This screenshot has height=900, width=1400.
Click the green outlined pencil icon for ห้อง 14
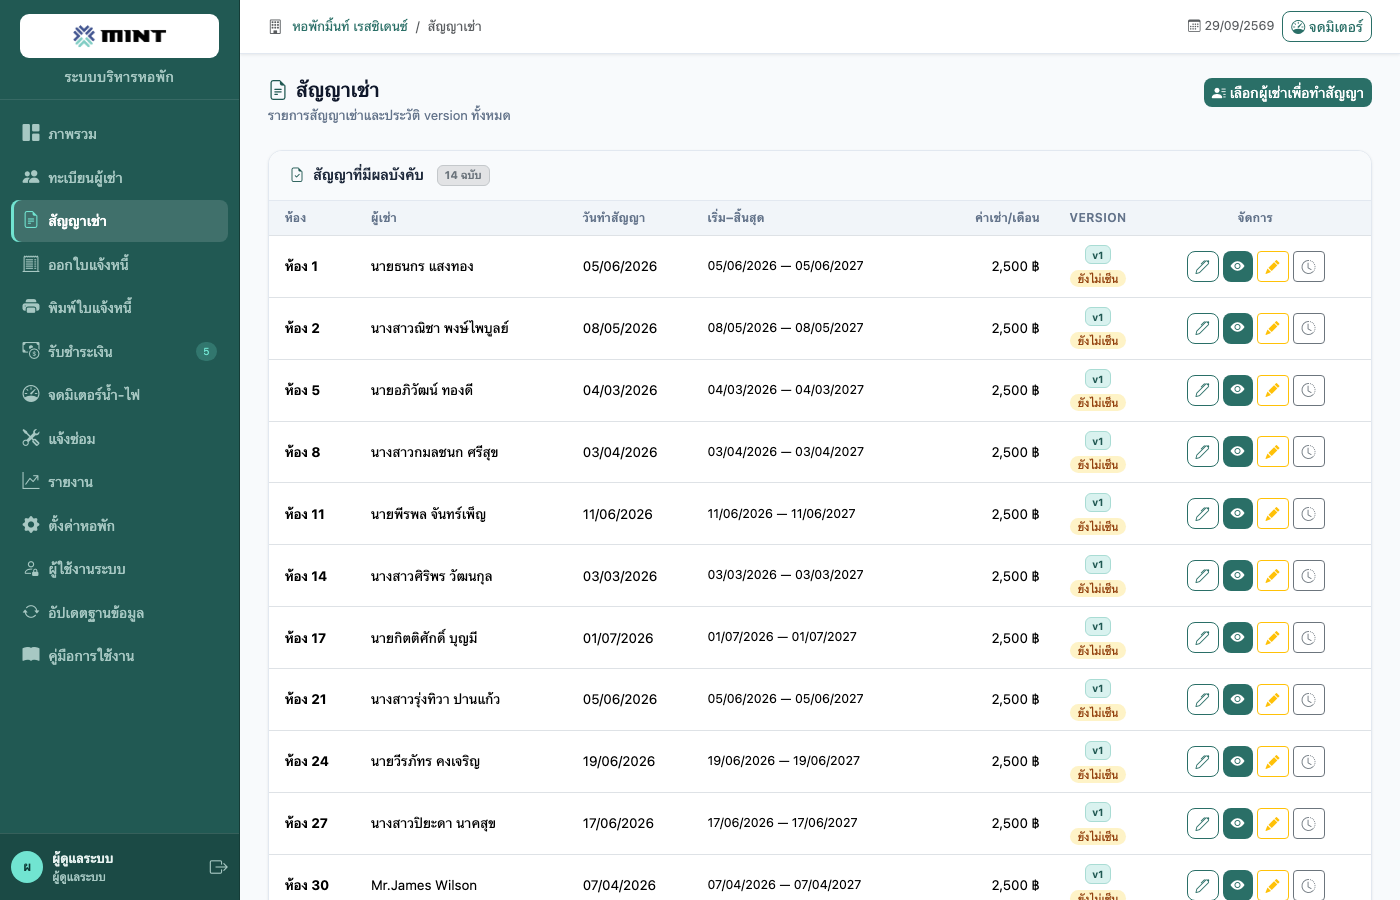[x=1203, y=576]
